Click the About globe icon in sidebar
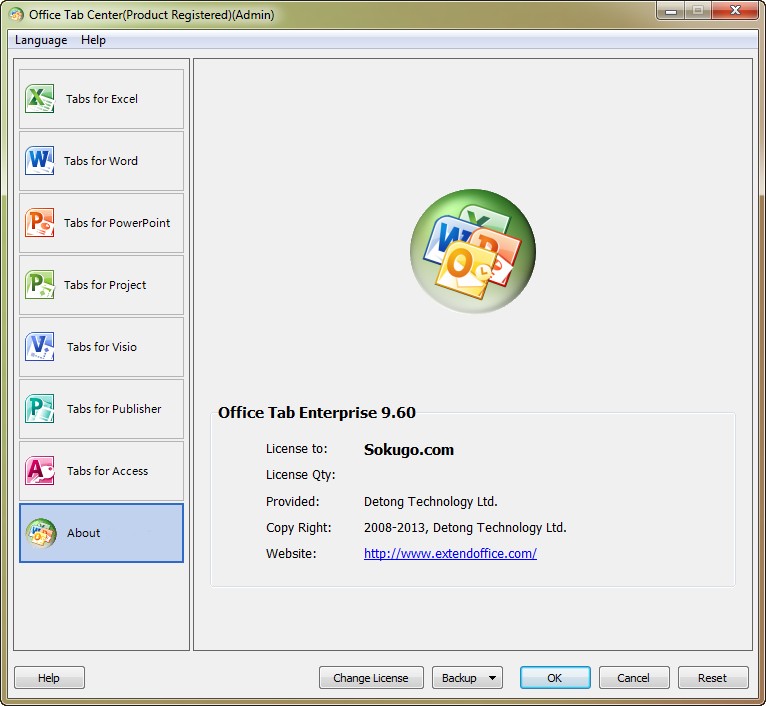 41,533
